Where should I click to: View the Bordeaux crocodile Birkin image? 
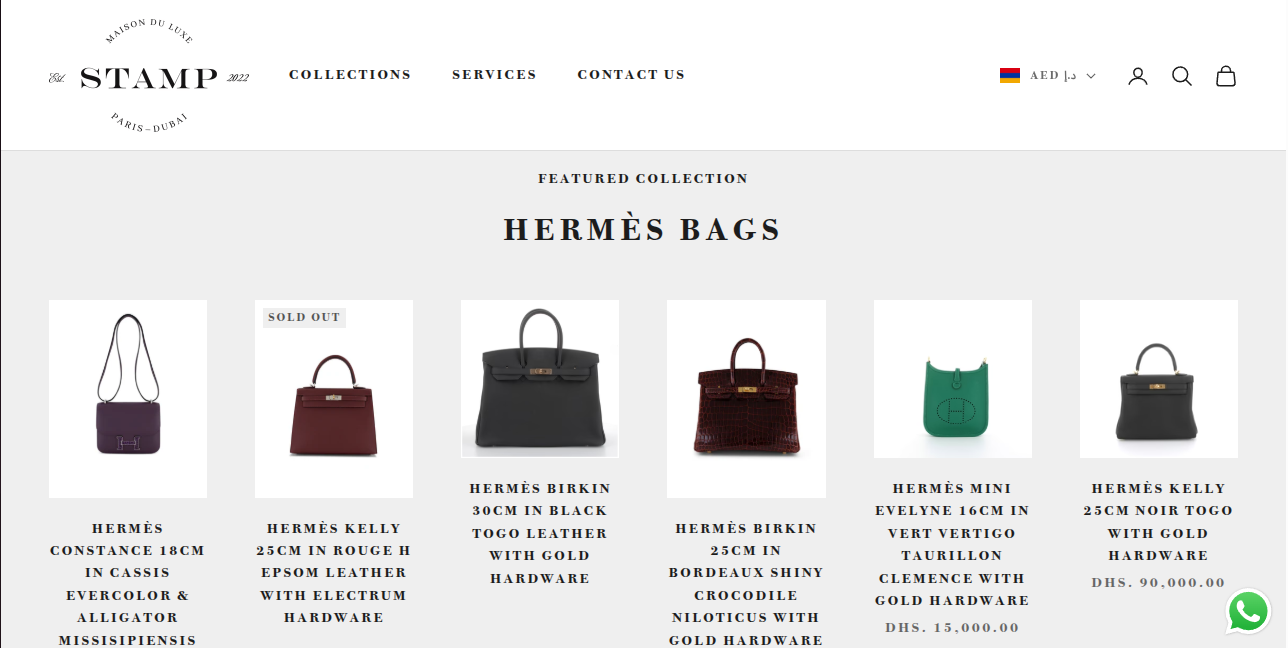(746, 399)
